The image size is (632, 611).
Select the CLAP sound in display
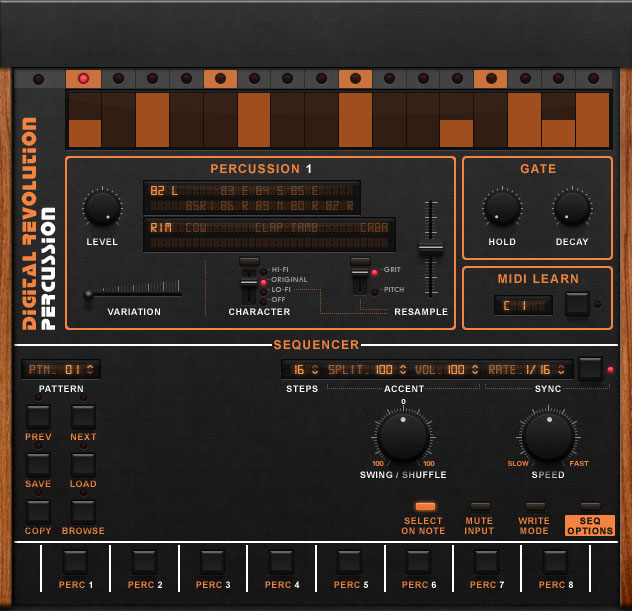272,228
